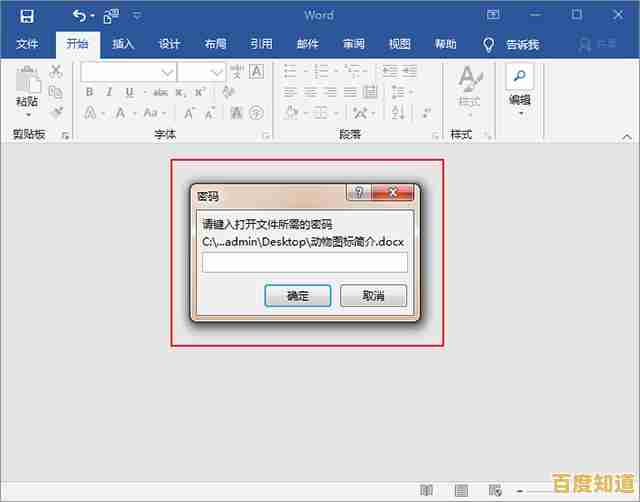The width and height of the screenshot is (640, 502).
Task: Click the 取消 (Cancel) button in password dialog
Action: coord(373,295)
